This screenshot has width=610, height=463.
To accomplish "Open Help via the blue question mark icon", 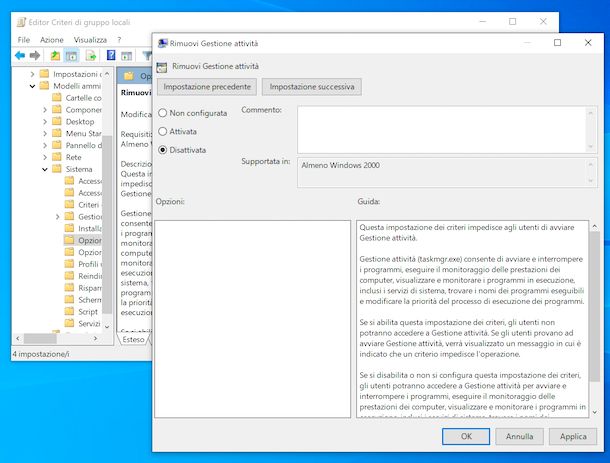I will pyautogui.click(x=111, y=55).
